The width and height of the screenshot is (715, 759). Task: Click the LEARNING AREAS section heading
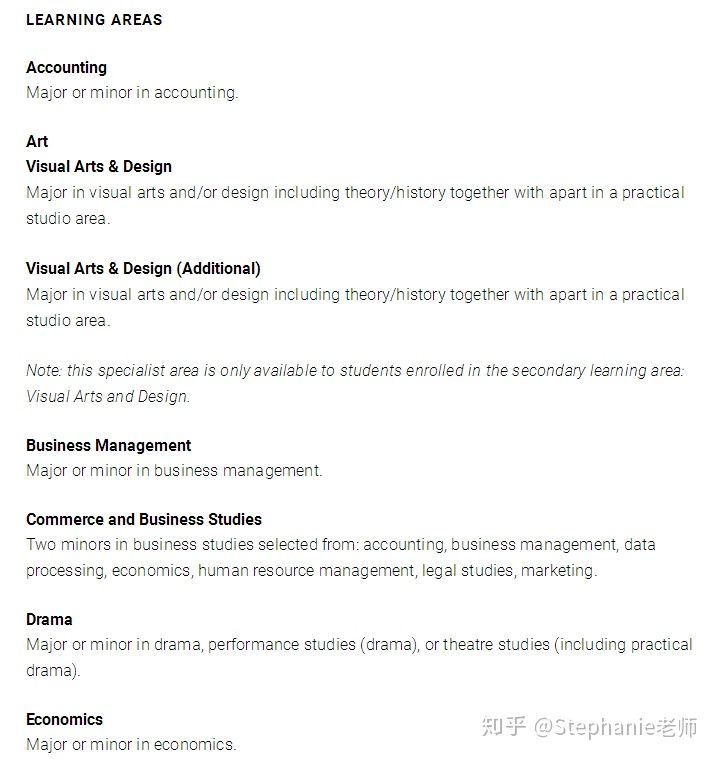(94, 20)
